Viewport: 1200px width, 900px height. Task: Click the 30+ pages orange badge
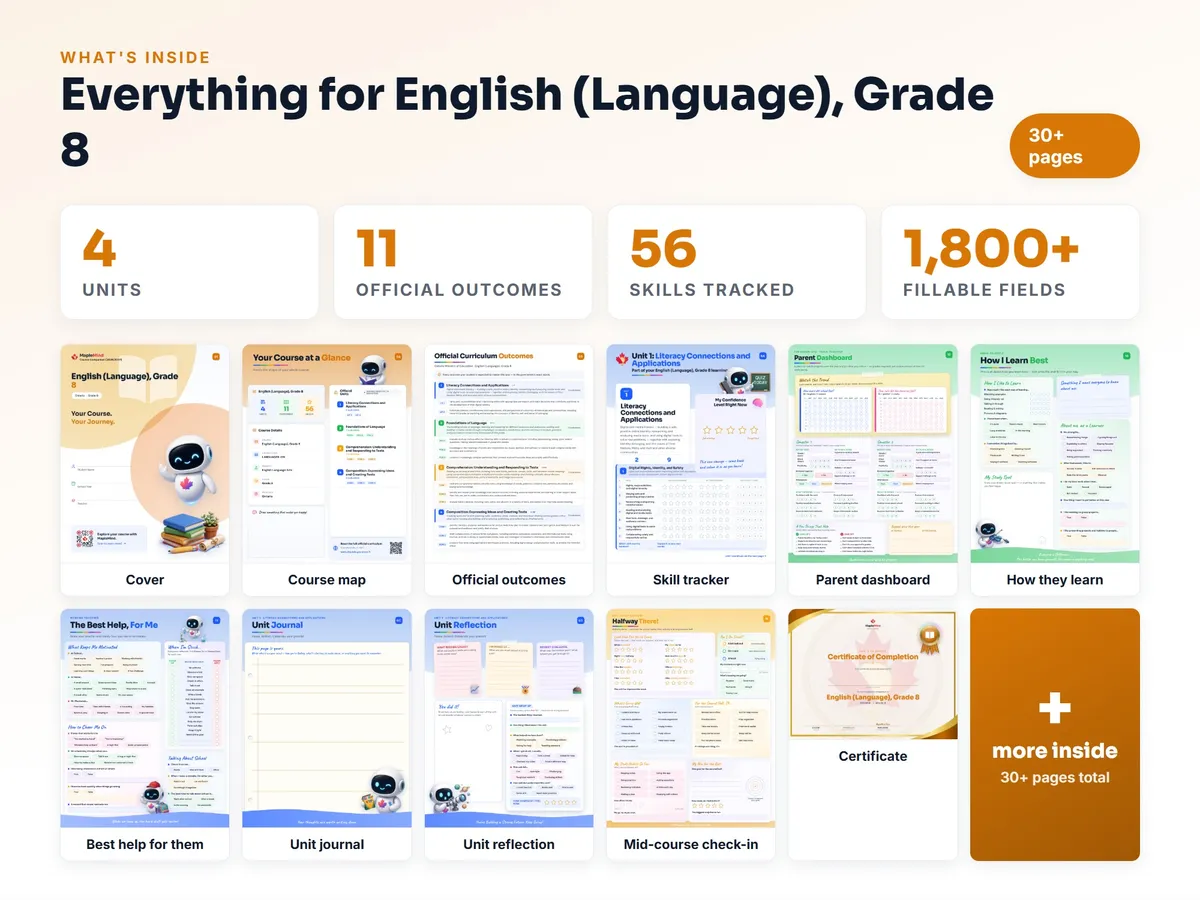[x=1075, y=146]
